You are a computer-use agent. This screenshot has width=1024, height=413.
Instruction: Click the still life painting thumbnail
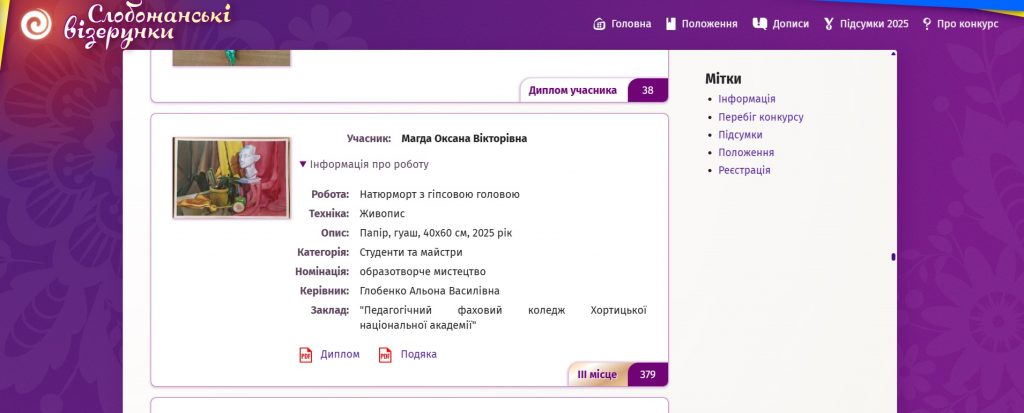pos(231,178)
